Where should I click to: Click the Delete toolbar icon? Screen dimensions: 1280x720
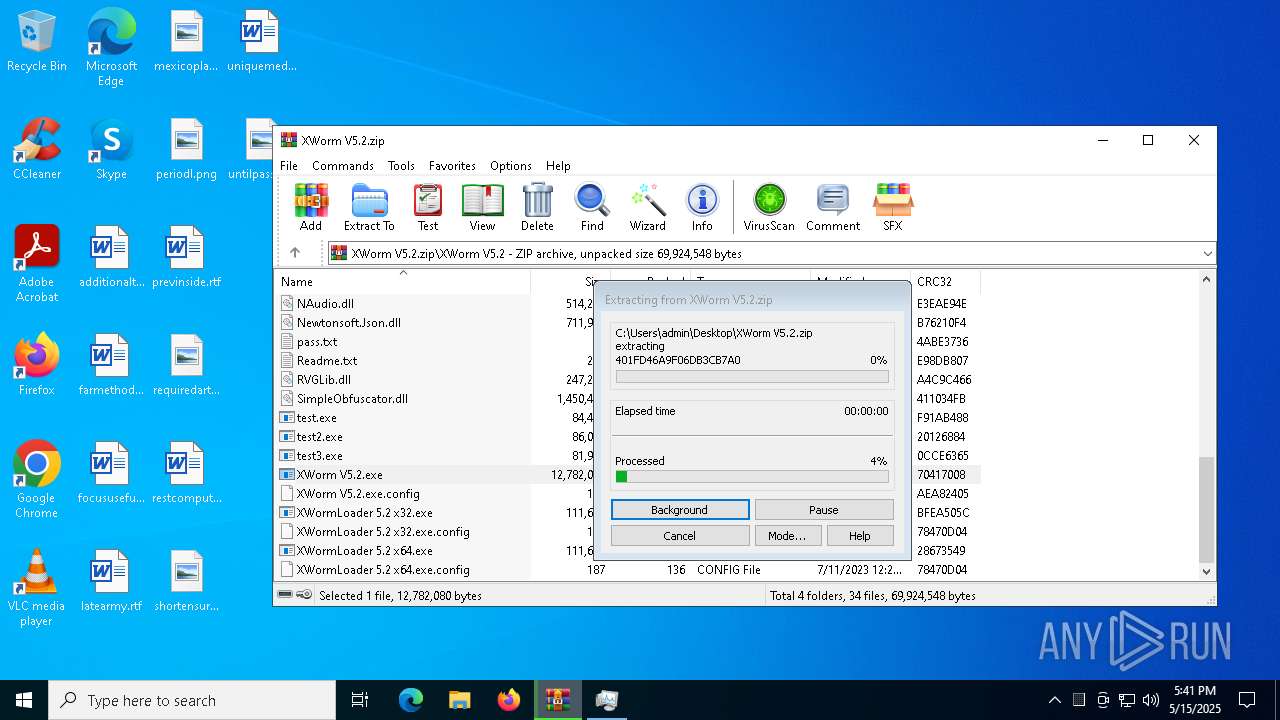537,208
